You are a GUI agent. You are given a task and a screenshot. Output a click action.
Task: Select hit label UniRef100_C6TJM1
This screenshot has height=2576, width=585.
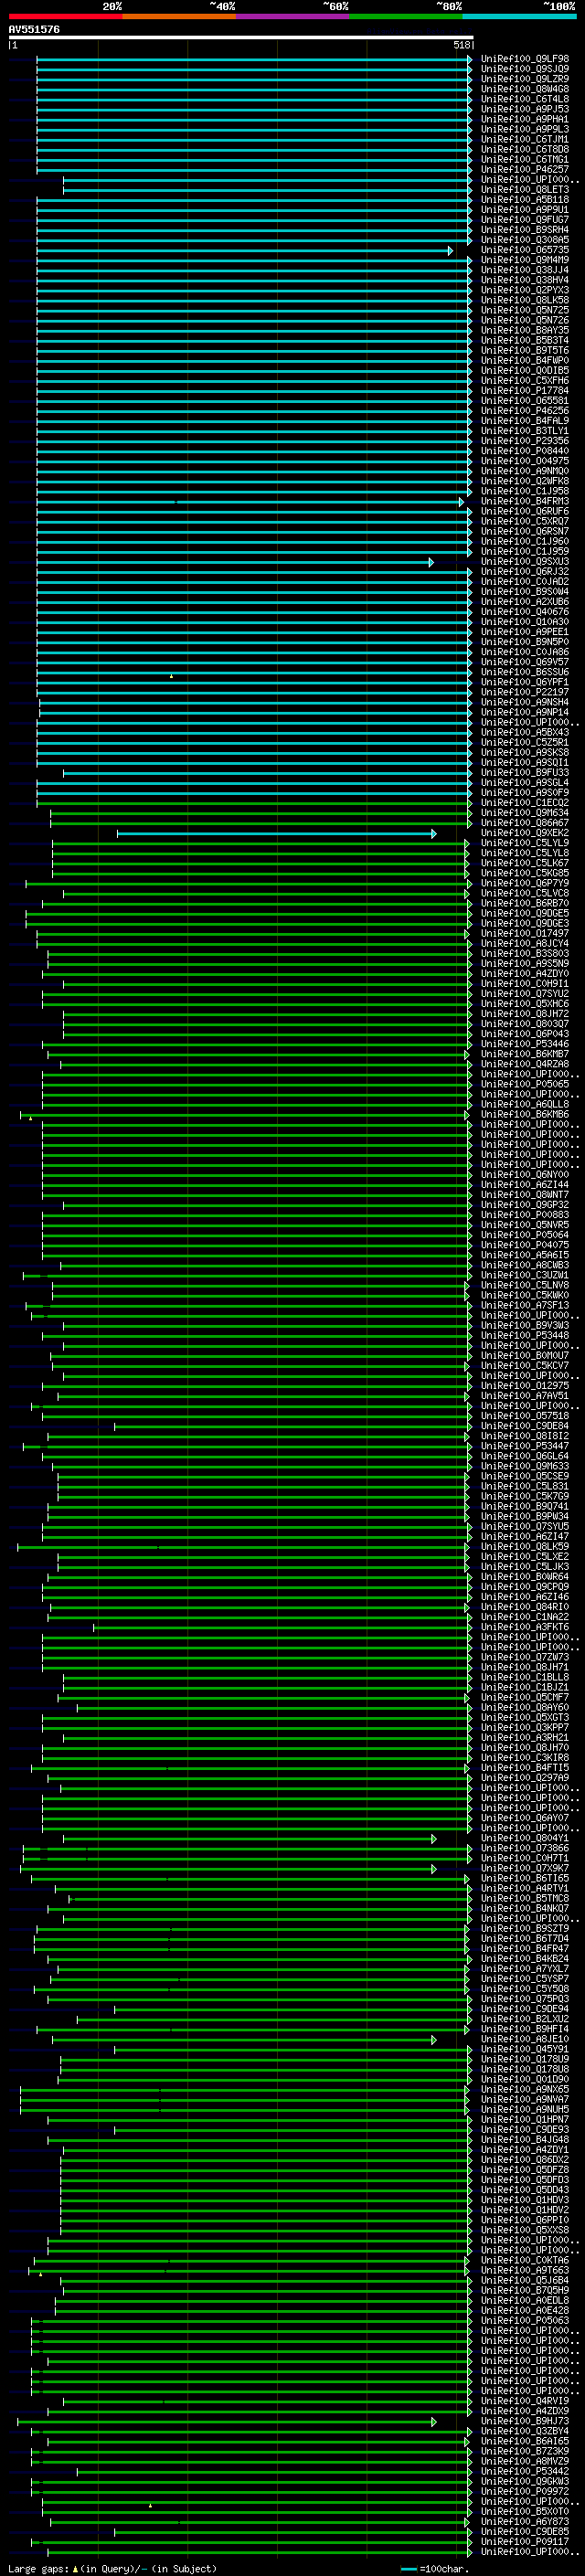tap(525, 139)
